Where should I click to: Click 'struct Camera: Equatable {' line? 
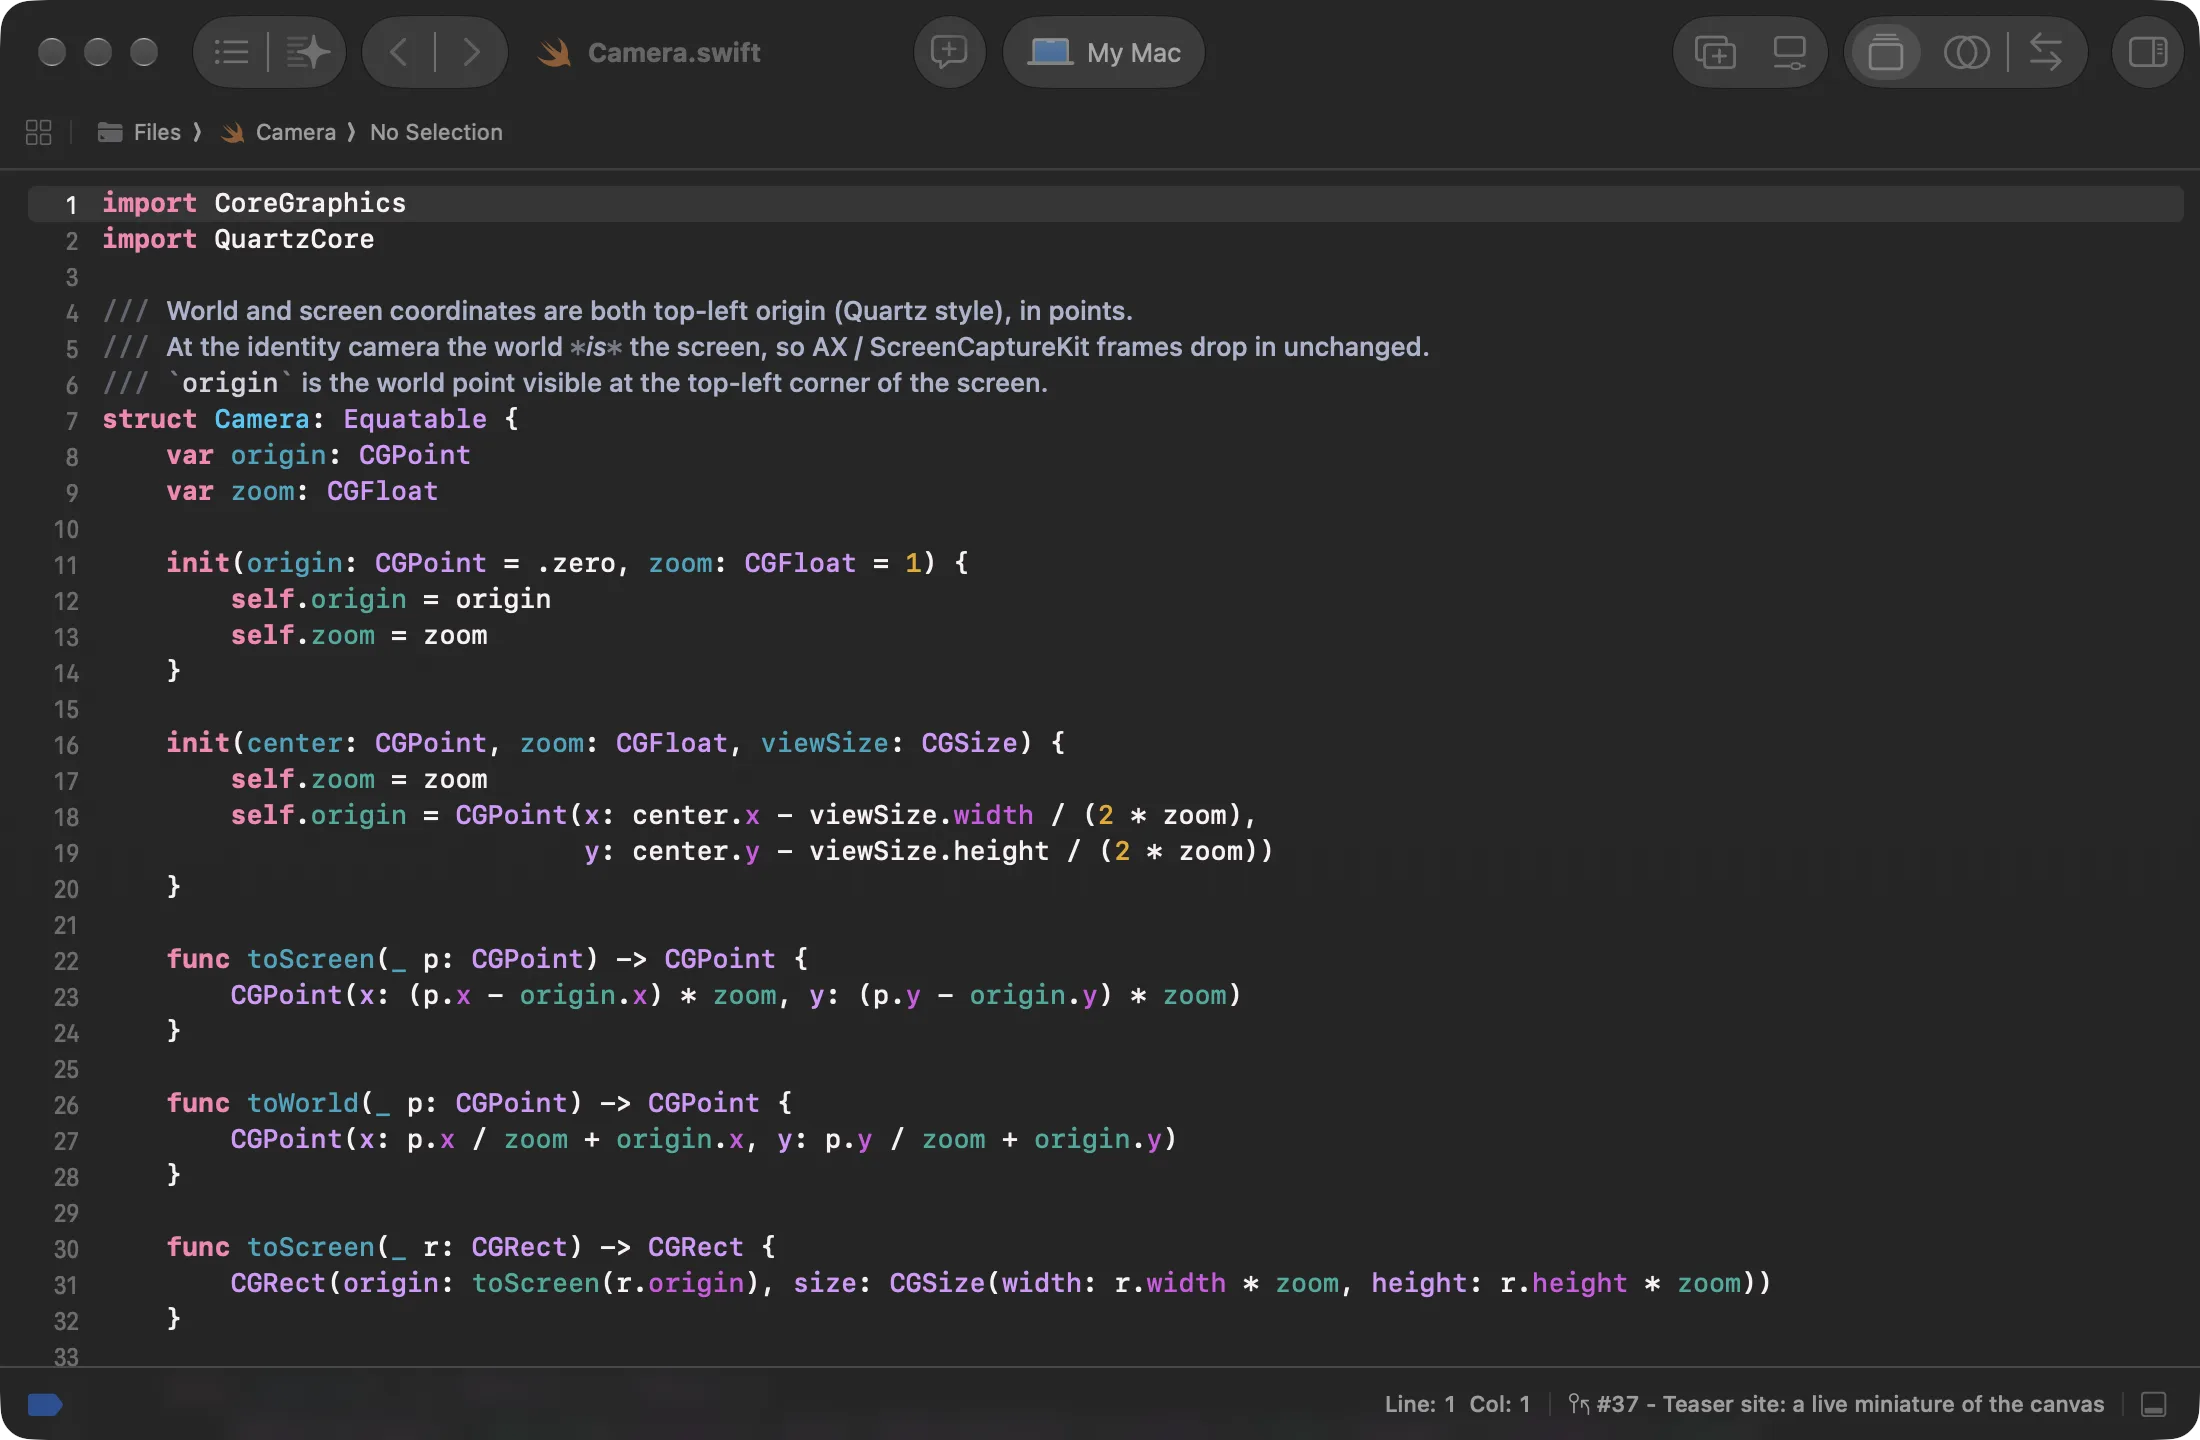tap(310, 419)
